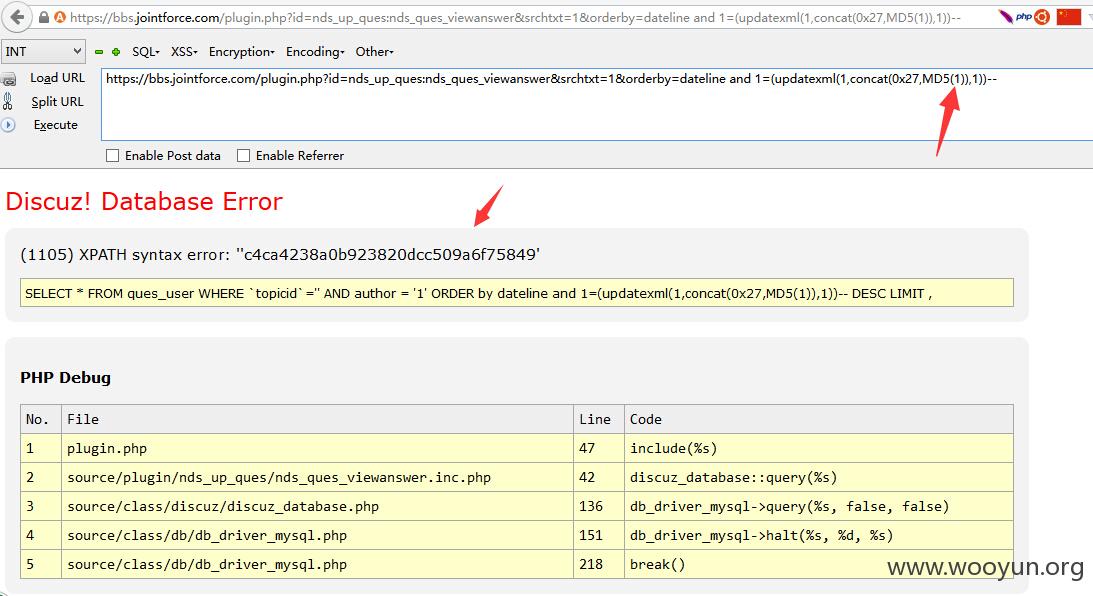Open the INT type dropdown
1093x596 pixels.
coord(43,52)
